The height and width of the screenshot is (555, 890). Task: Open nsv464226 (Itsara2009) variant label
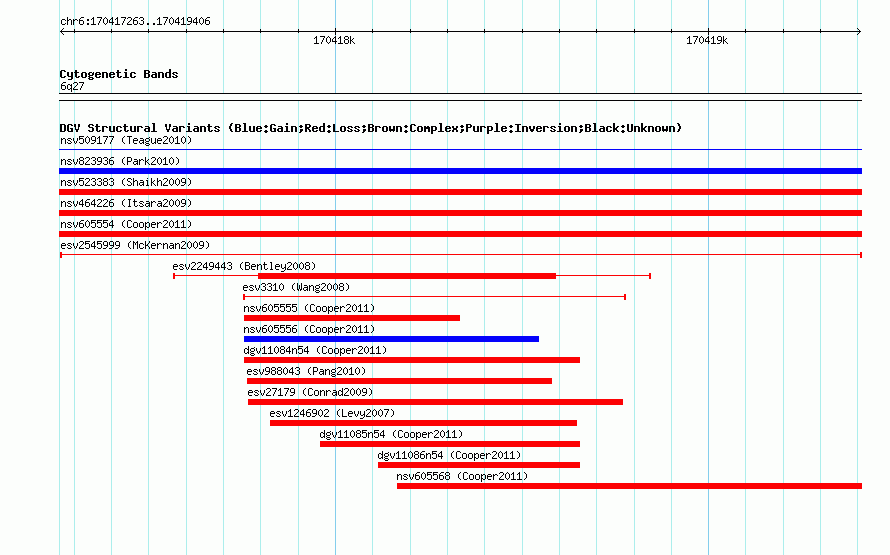126,203
